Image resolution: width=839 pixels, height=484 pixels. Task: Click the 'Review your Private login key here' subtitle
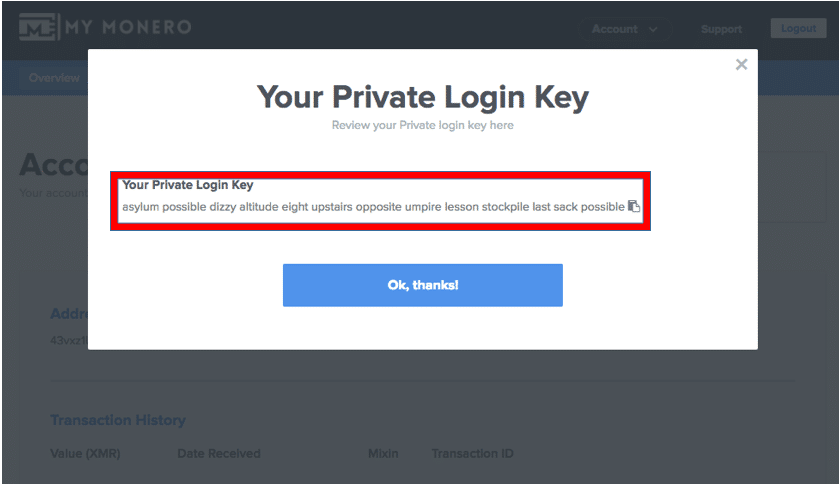pos(423,125)
